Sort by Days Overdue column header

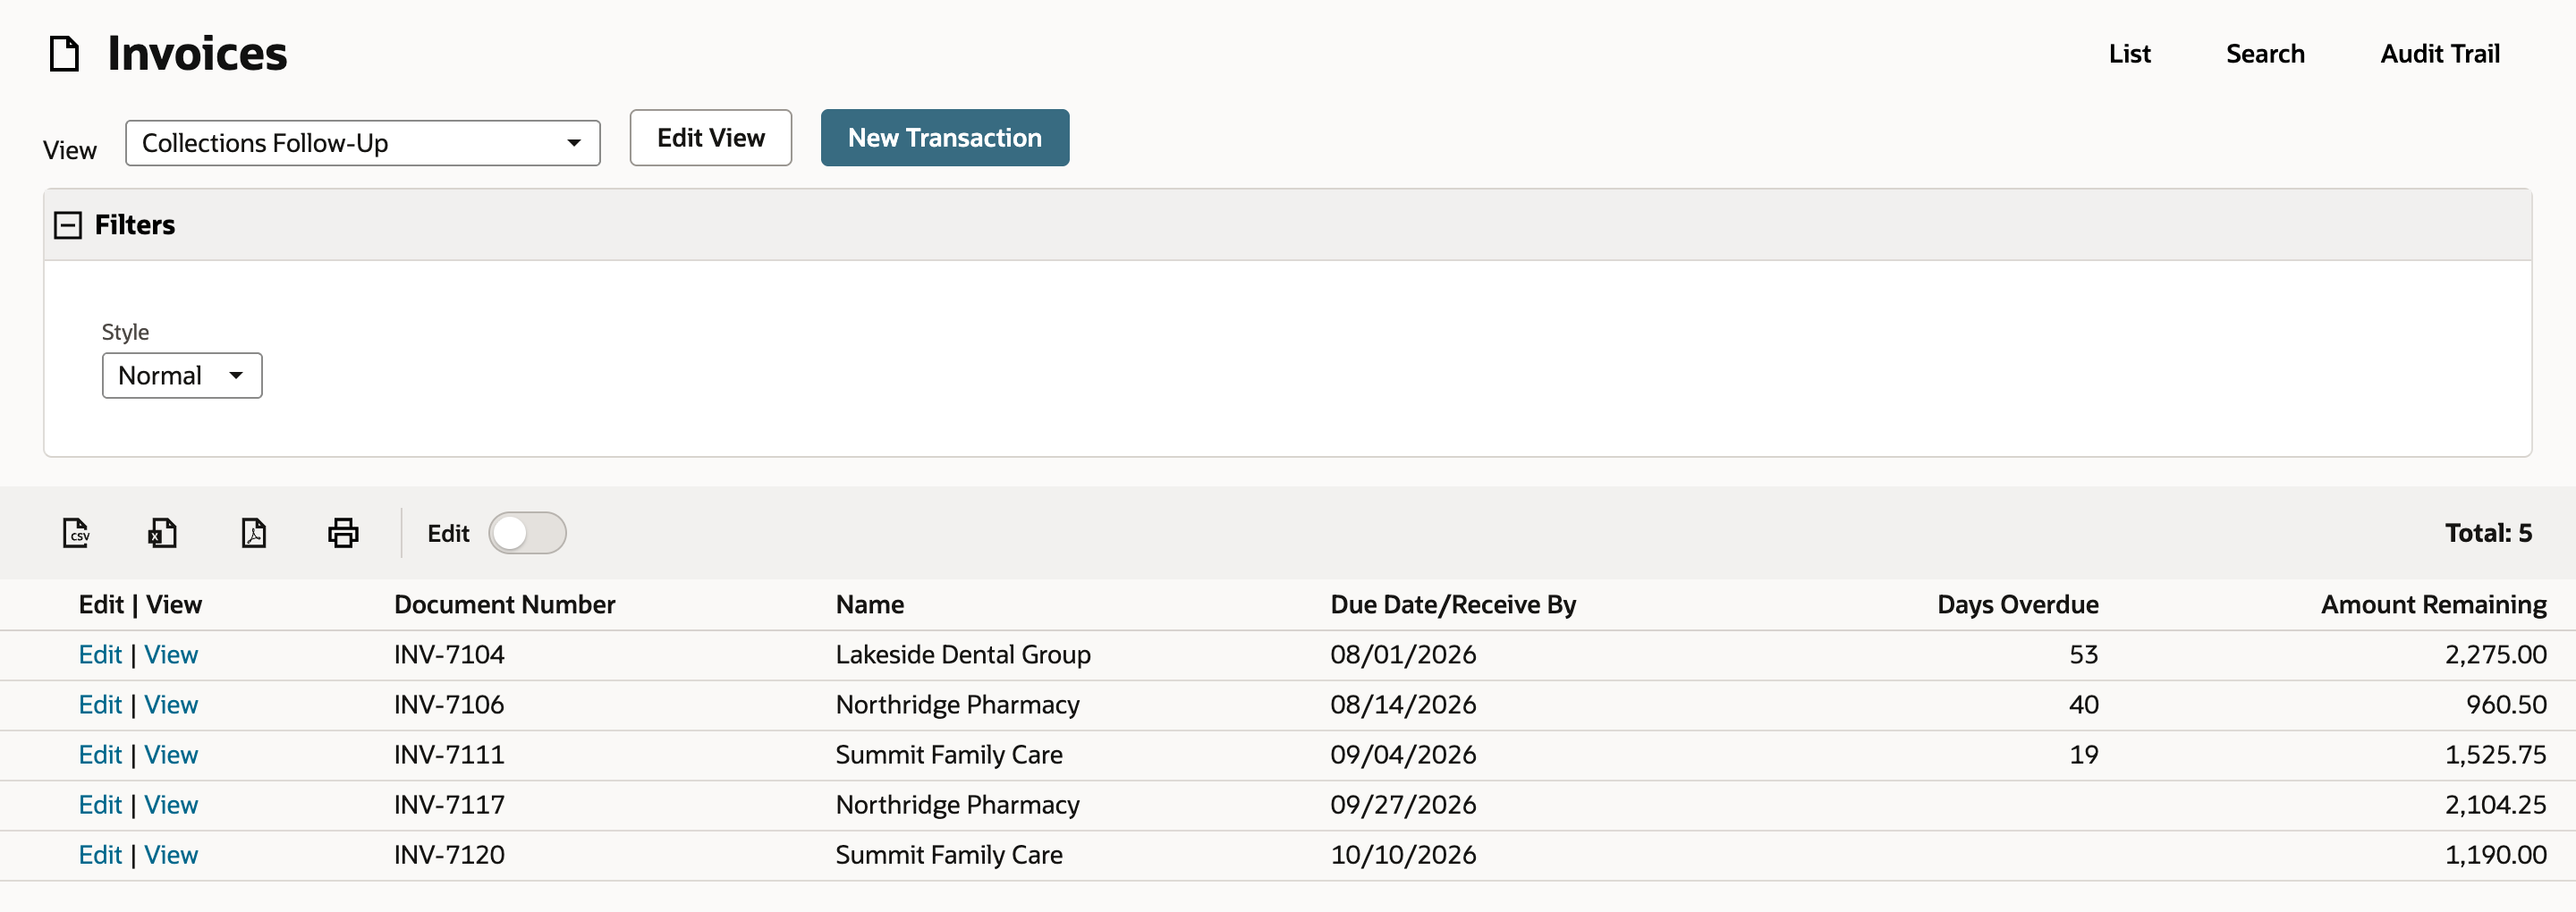click(x=2017, y=605)
